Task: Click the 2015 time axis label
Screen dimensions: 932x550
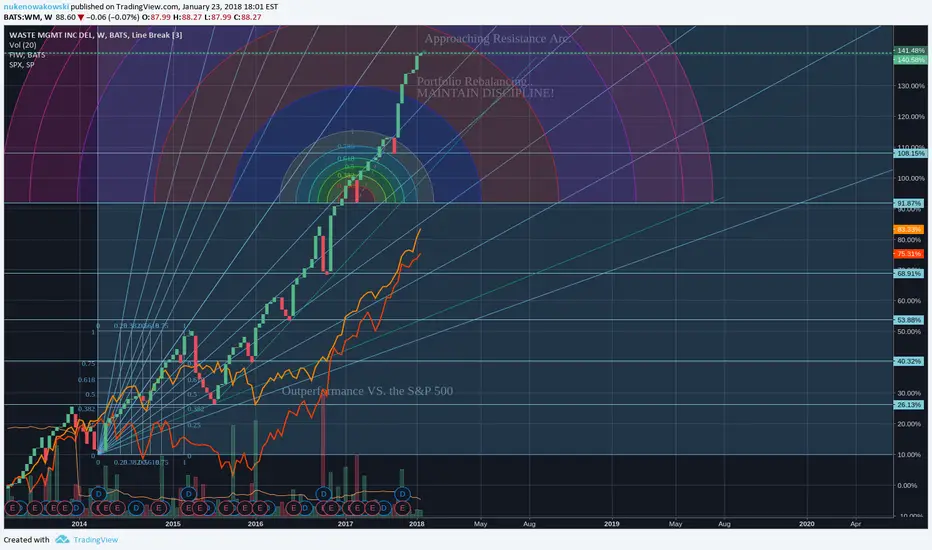Action: pos(173,524)
